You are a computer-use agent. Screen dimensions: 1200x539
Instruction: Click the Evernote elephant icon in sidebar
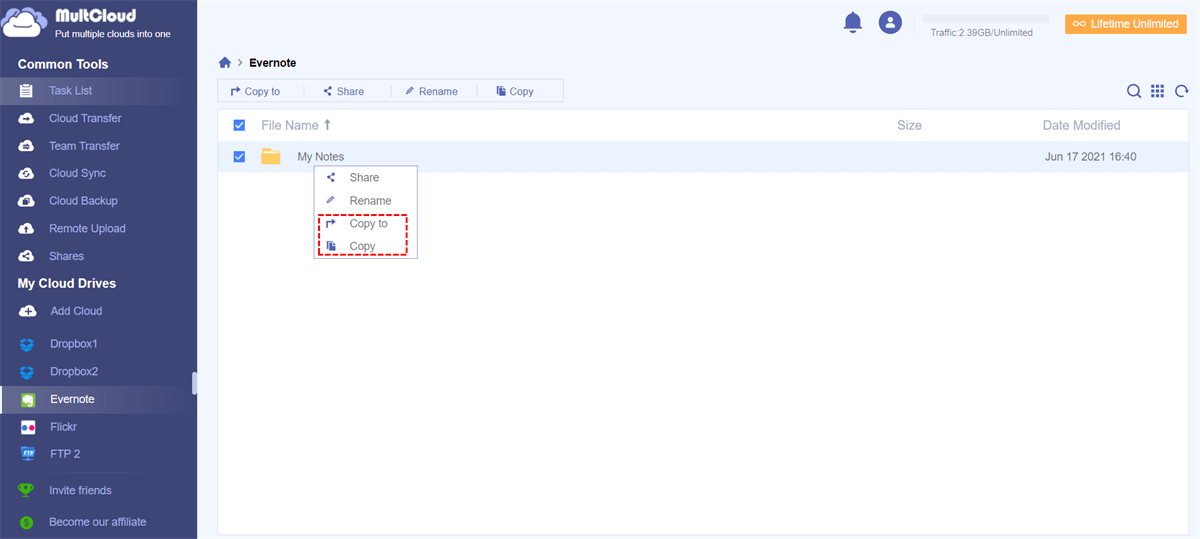click(x=28, y=399)
